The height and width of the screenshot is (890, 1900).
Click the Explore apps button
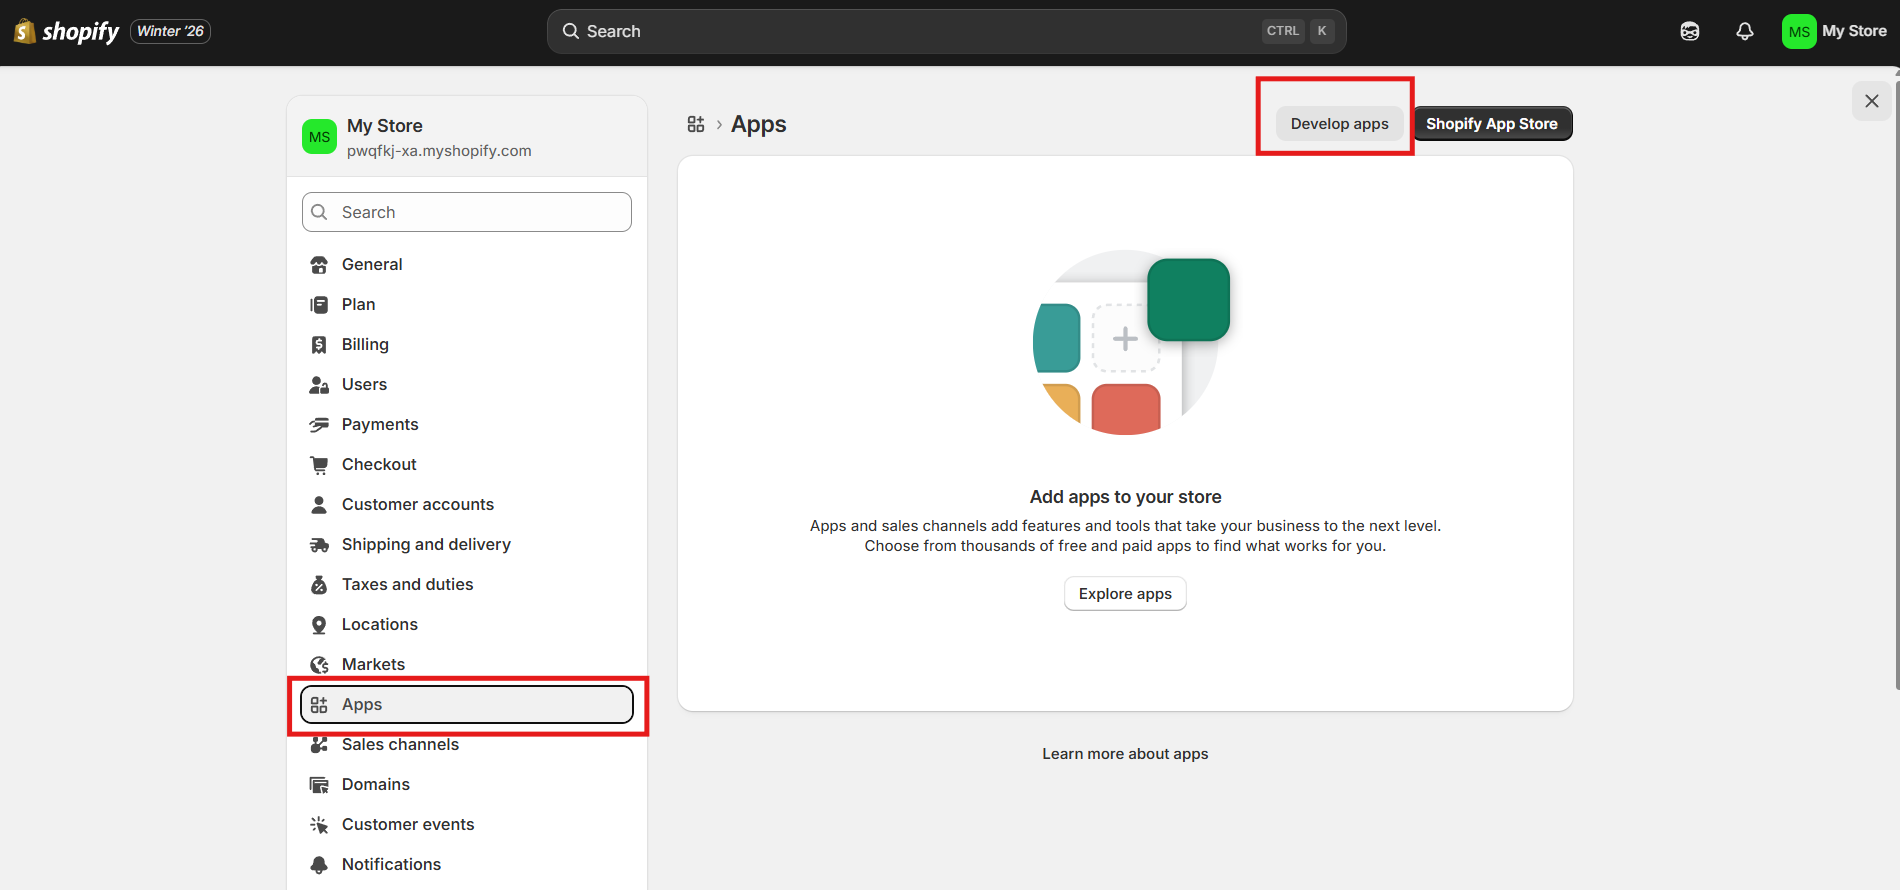[1125, 594]
